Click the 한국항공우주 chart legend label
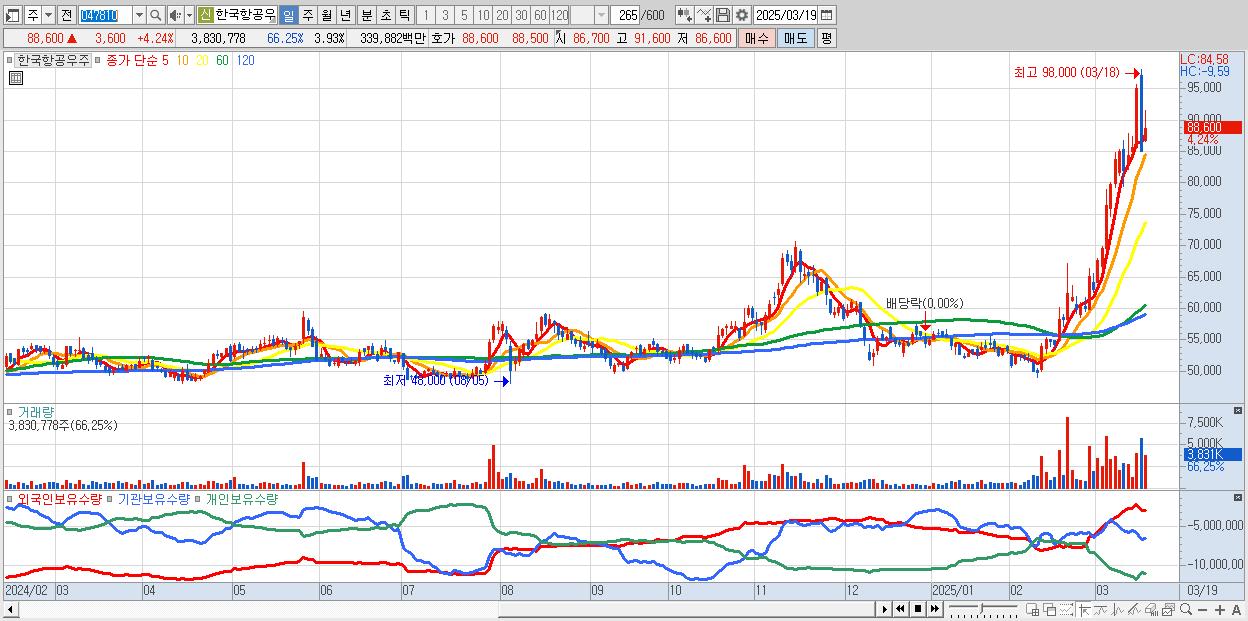The image size is (1248, 621). [52, 60]
